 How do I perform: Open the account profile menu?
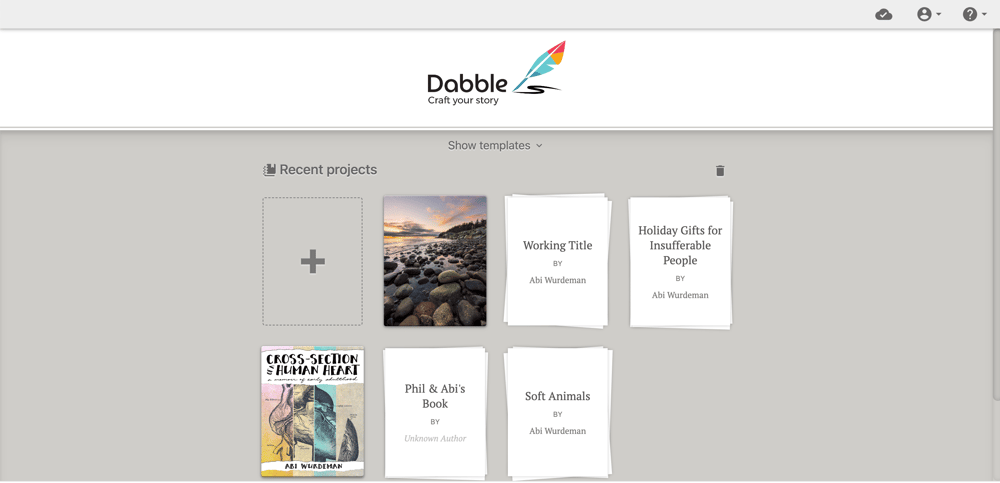click(x=929, y=15)
